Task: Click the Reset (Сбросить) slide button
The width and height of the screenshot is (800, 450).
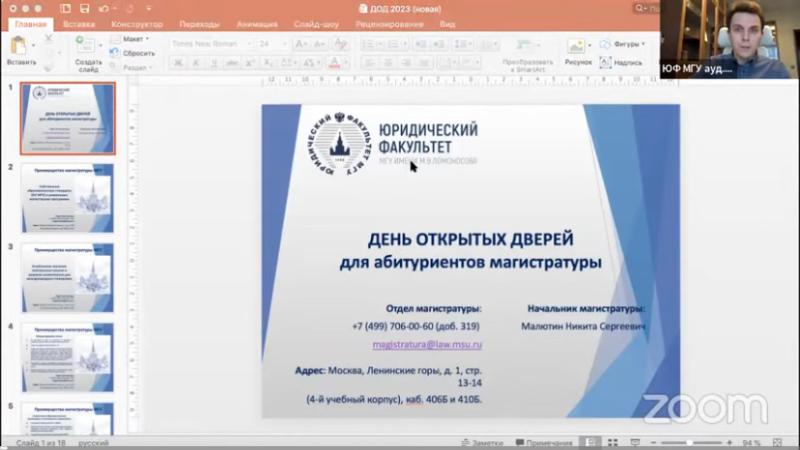Action: pyautogui.click(x=133, y=53)
